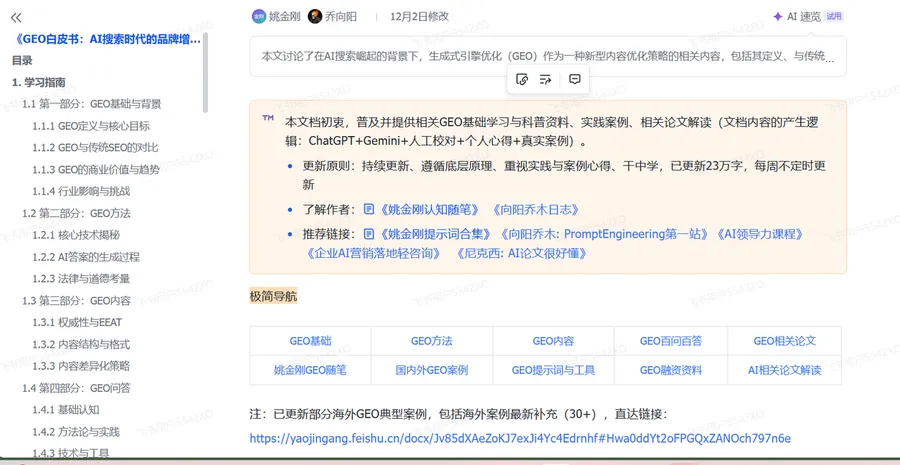
Task: Go to 1.3.3 内容差异化策略
Action: [x=81, y=366]
